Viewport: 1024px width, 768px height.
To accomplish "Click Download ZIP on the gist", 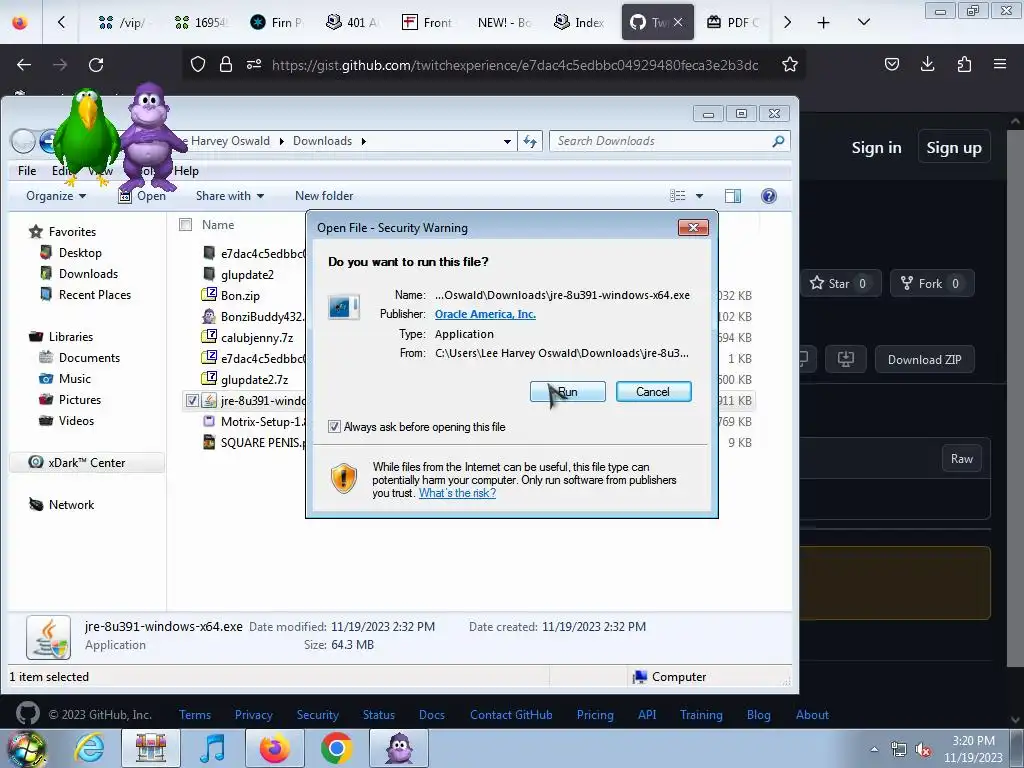I will coord(924,360).
